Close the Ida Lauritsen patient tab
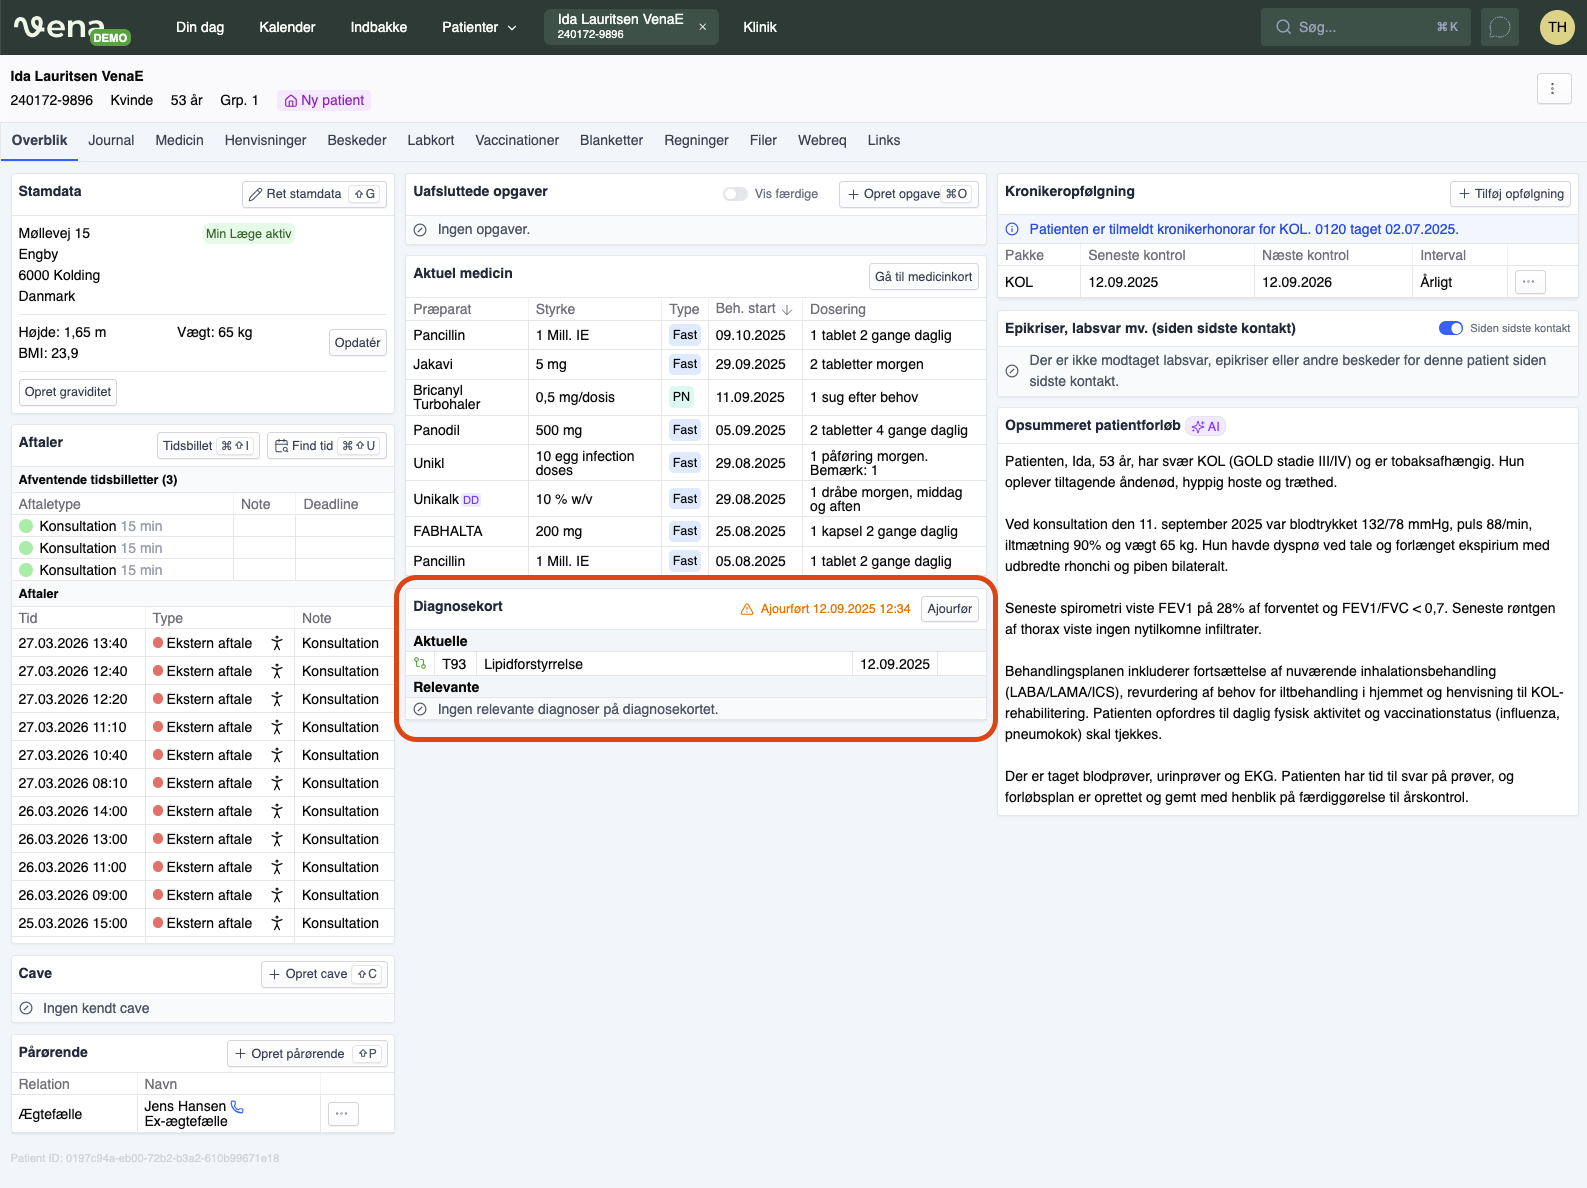The image size is (1587, 1188). click(x=702, y=27)
